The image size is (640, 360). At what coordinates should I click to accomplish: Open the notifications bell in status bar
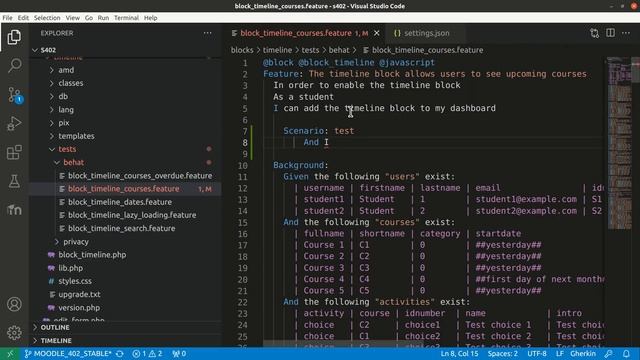coord(626,353)
